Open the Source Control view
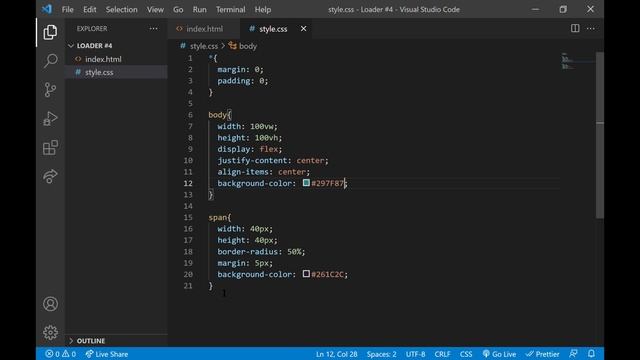The width and height of the screenshot is (640, 360). click(x=50, y=90)
